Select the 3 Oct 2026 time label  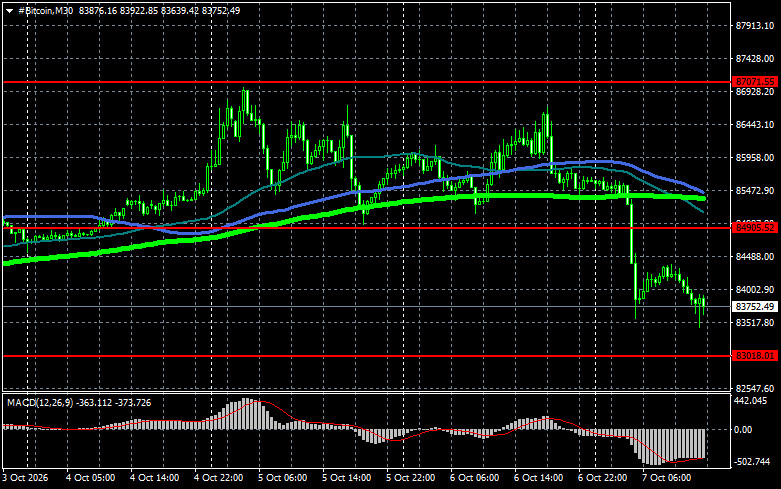pos(25,478)
